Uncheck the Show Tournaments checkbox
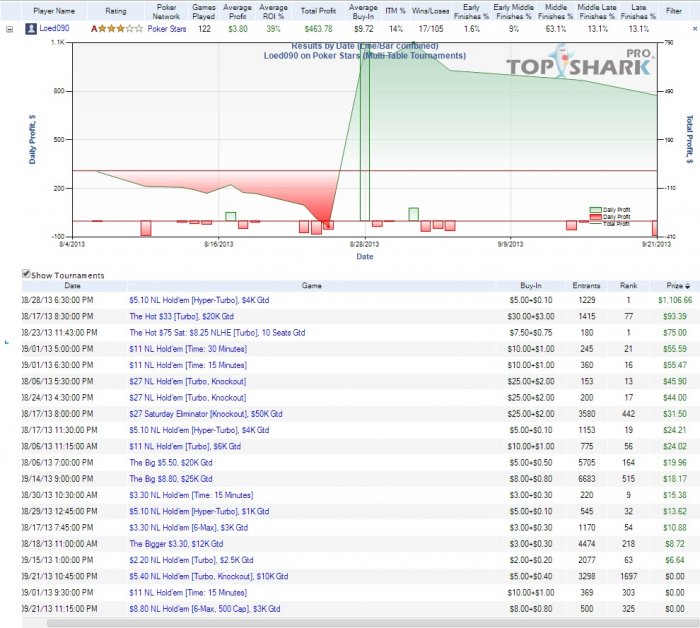 pyautogui.click(x=26, y=274)
